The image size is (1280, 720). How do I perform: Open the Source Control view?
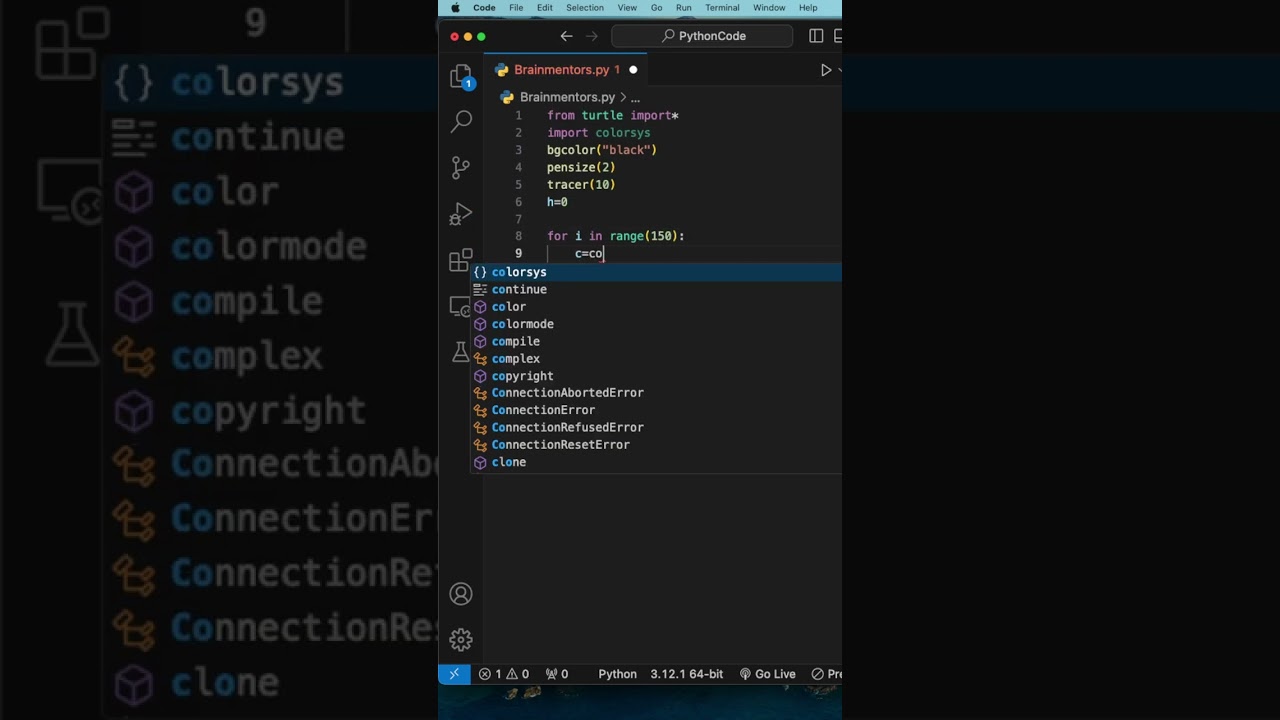pos(461,167)
